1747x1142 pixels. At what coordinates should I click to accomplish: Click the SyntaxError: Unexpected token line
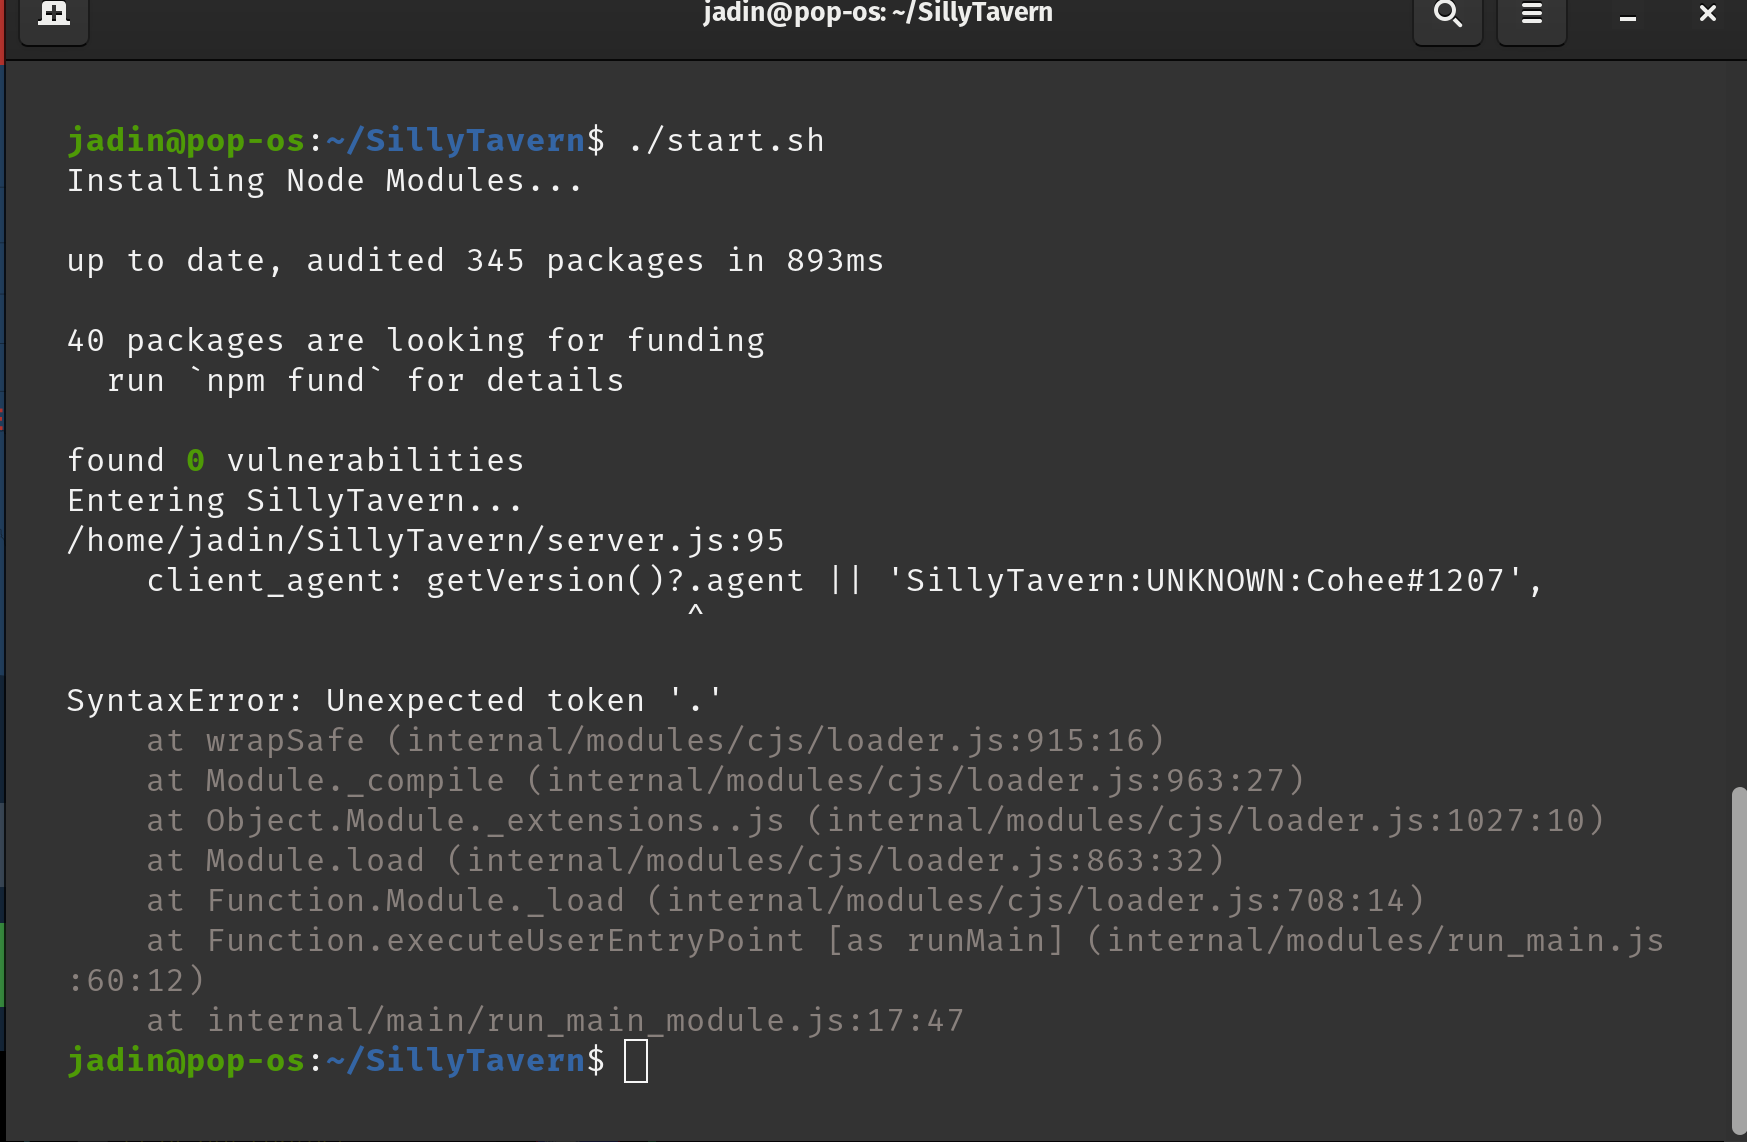395,699
